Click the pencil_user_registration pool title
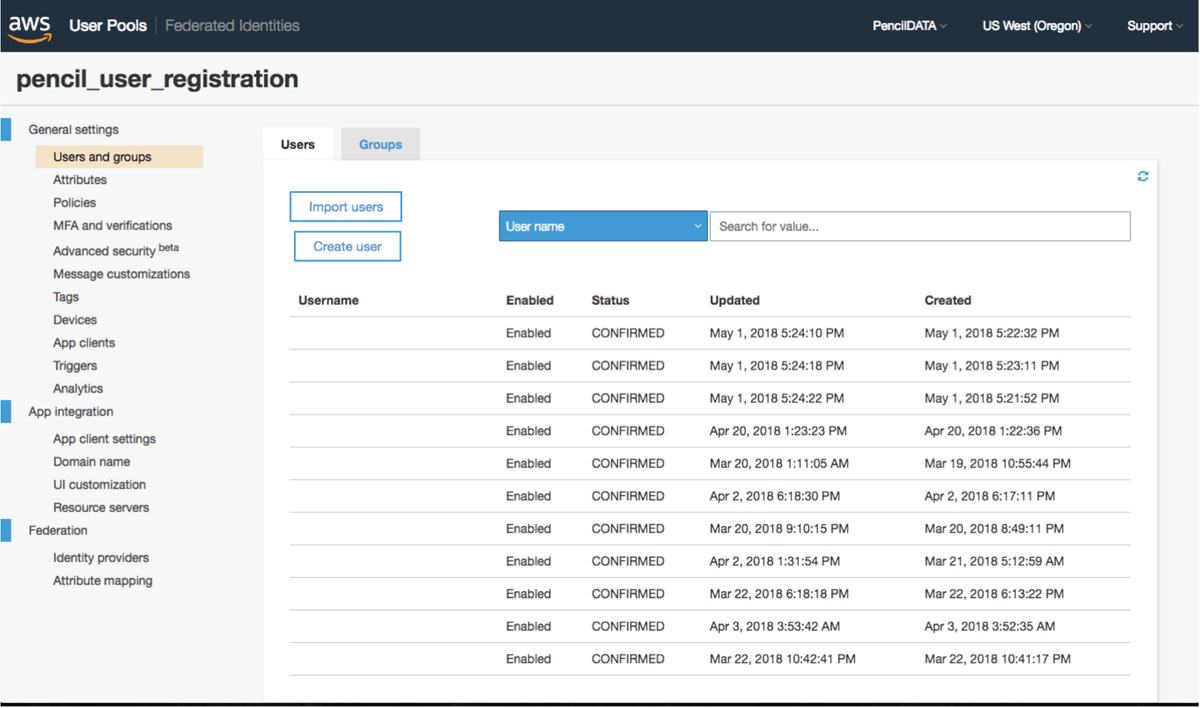The width and height of the screenshot is (1200, 708). click(x=157, y=79)
